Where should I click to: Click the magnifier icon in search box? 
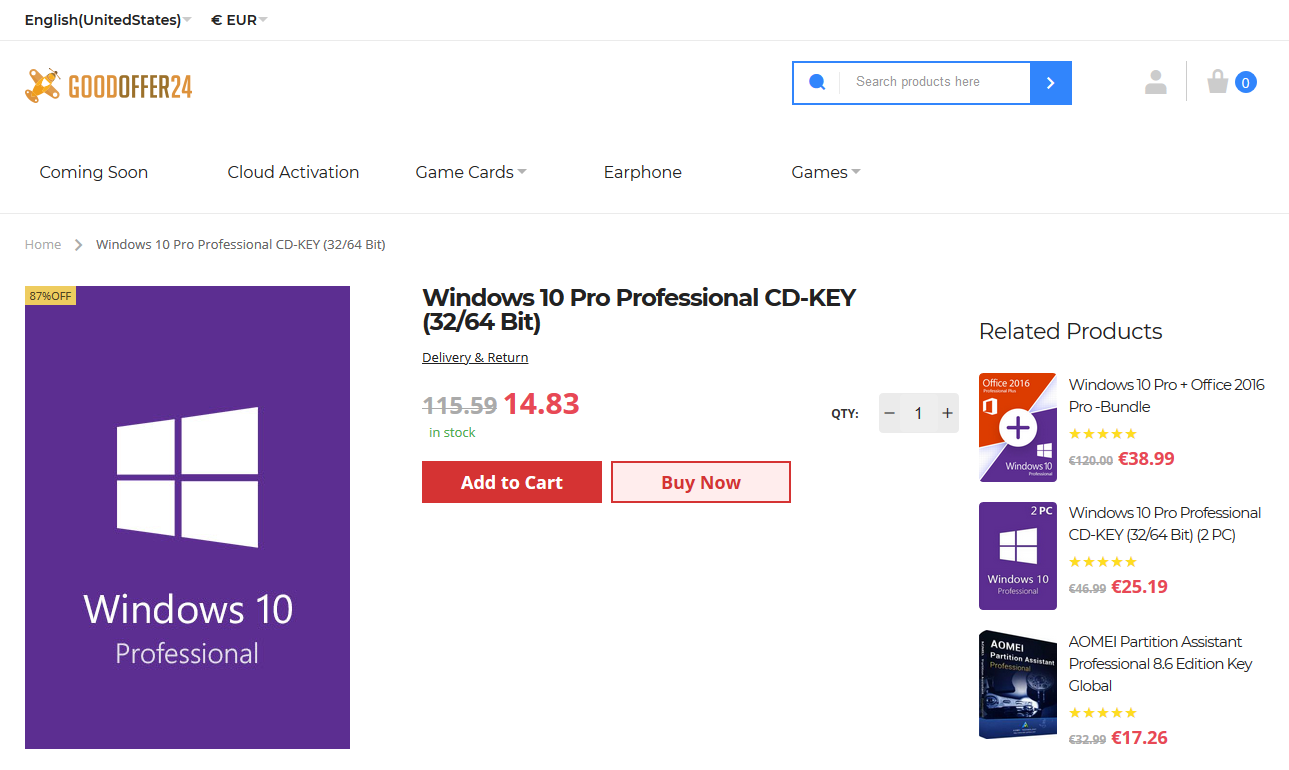817,83
